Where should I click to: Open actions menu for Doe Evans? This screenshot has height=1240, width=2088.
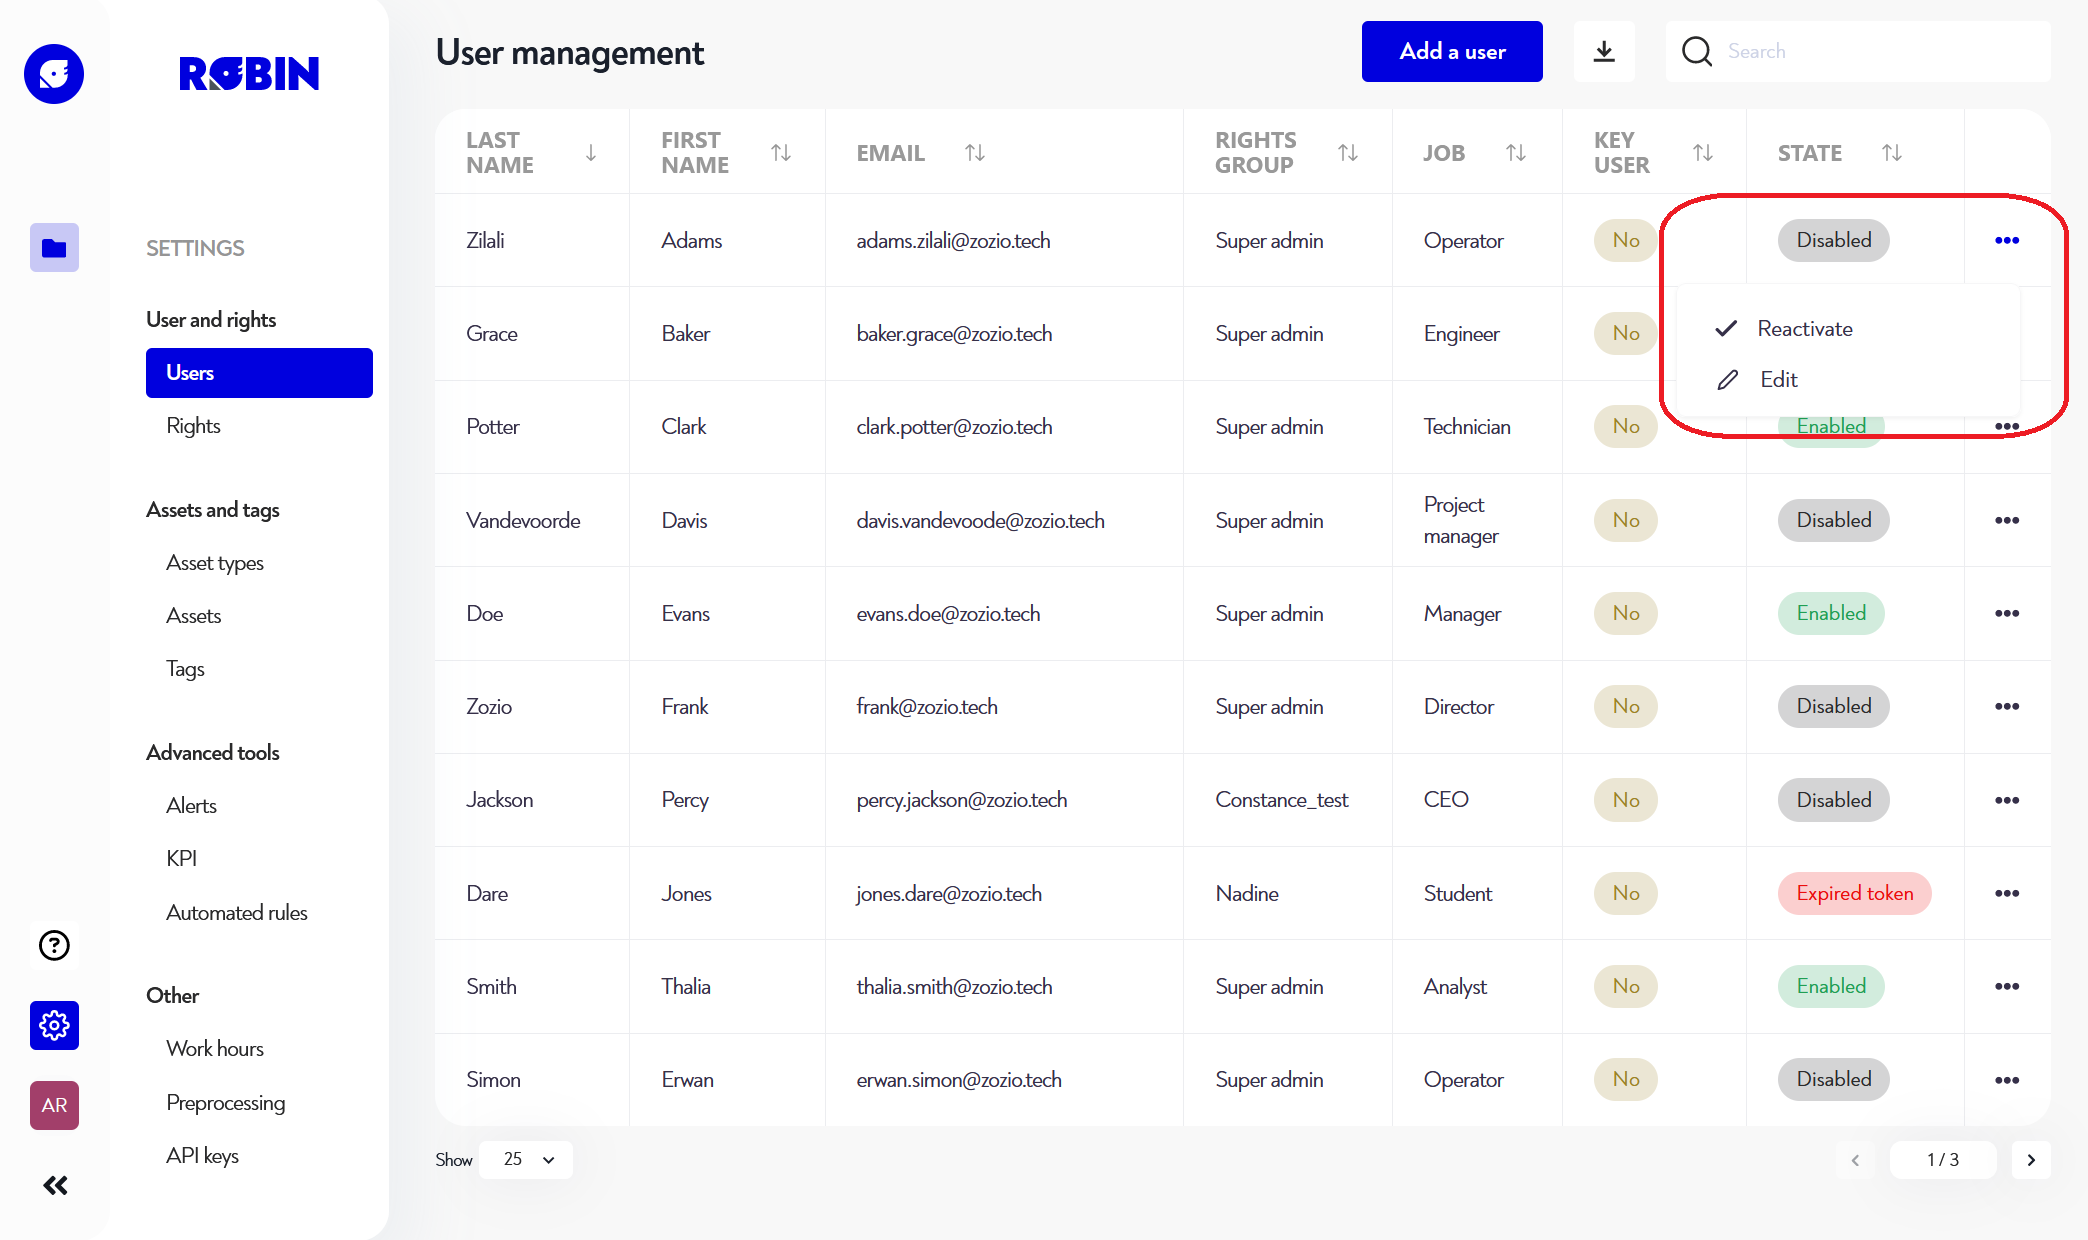tap(2007, 613)
